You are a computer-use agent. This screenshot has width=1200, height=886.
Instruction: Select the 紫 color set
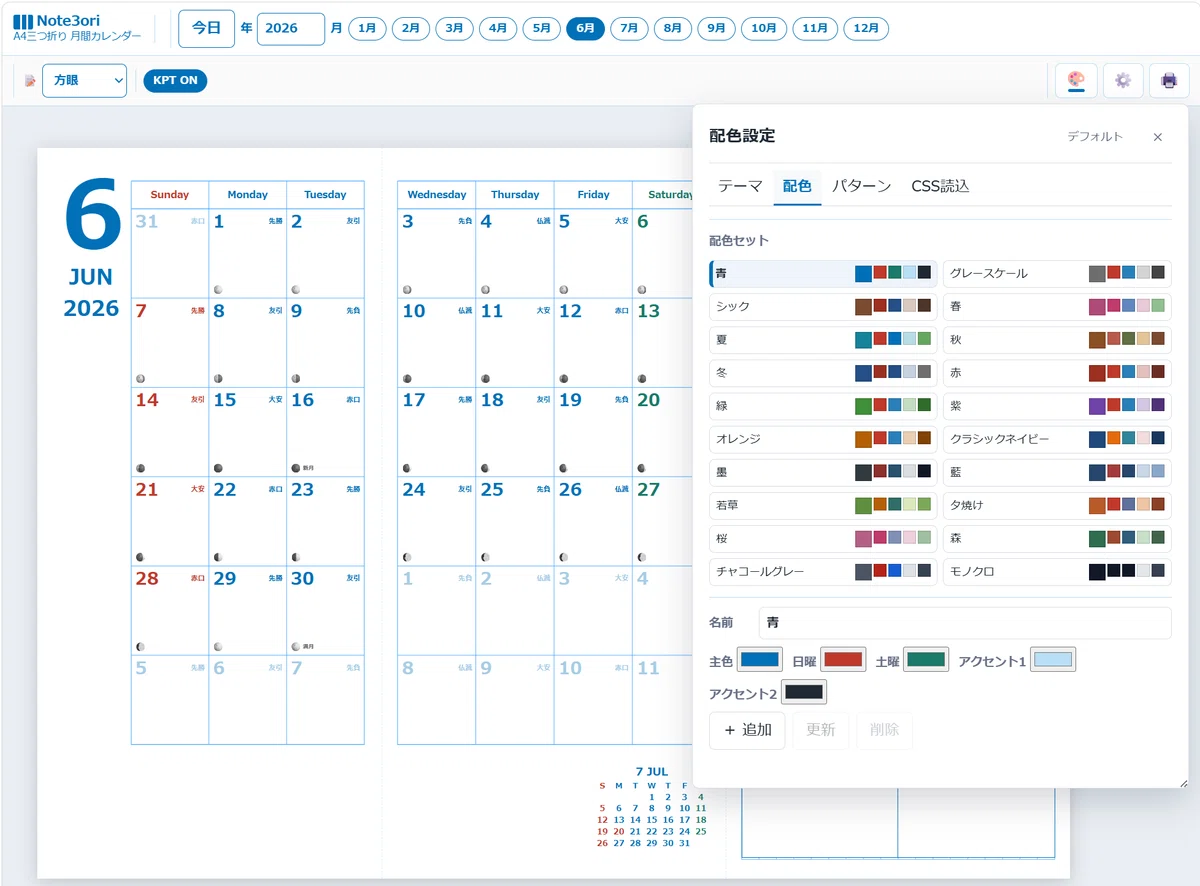1057,406
